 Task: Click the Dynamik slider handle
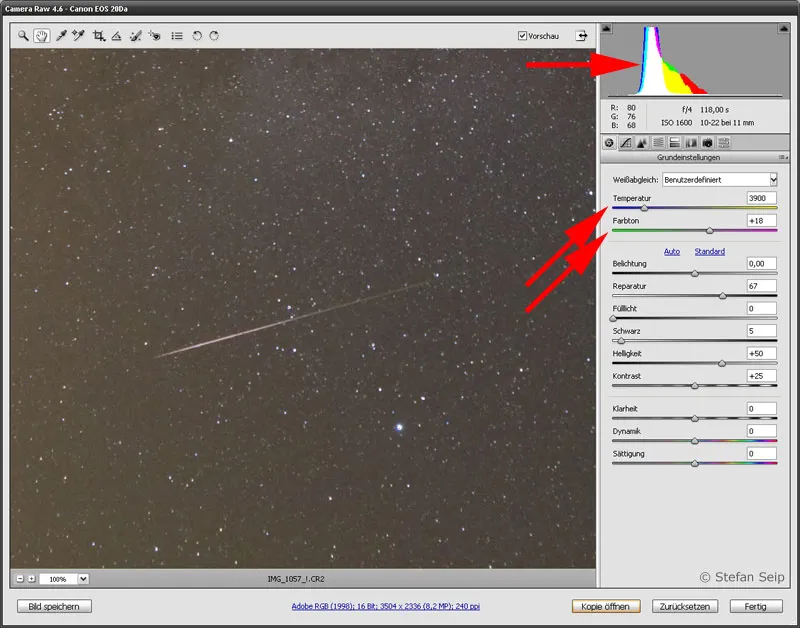tap(695, 441)
